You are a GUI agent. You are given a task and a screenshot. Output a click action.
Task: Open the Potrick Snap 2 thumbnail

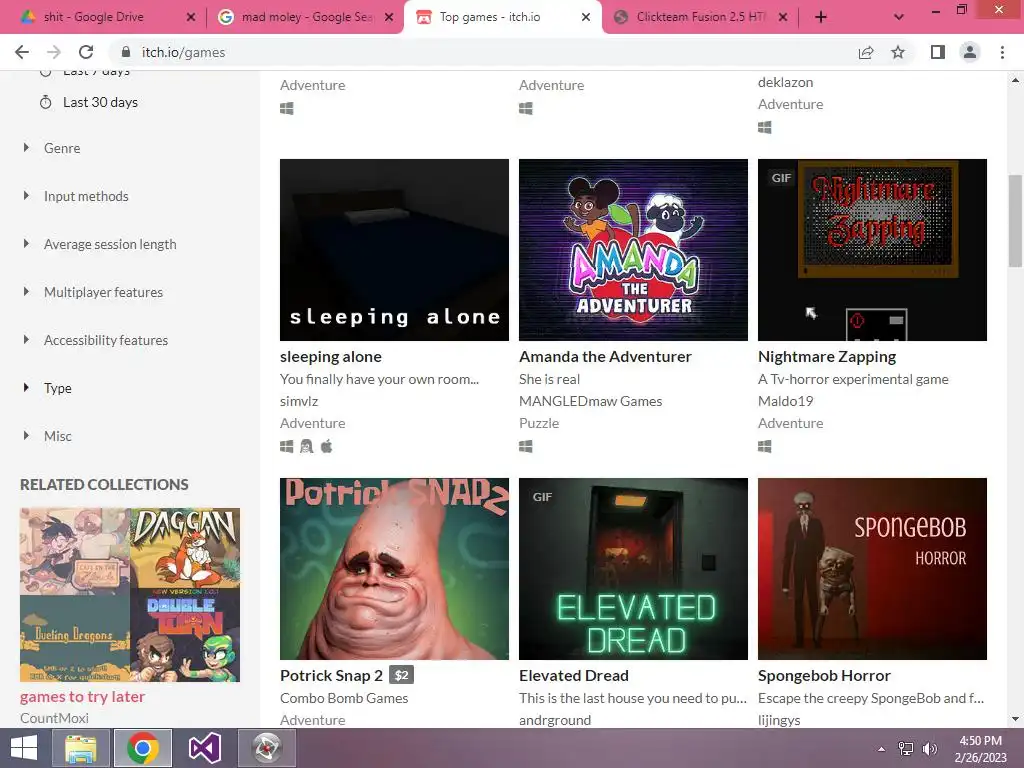tap(394, 569)
